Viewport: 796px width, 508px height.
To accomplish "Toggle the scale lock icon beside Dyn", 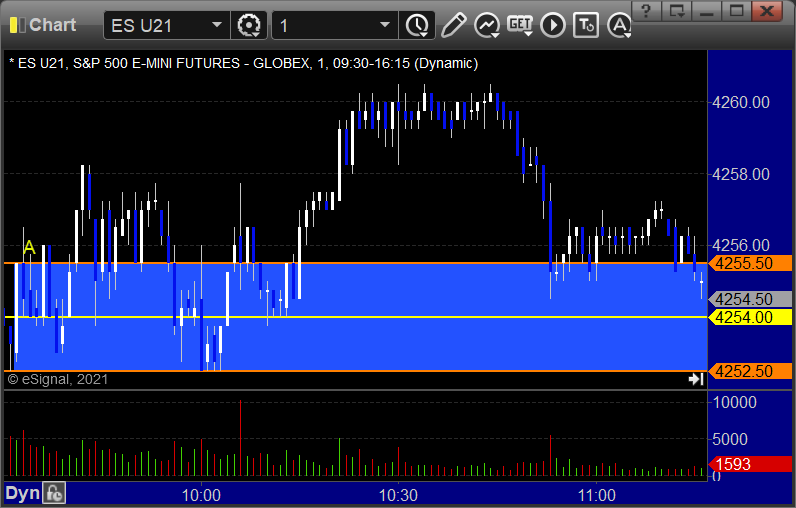I will [54, 493].
